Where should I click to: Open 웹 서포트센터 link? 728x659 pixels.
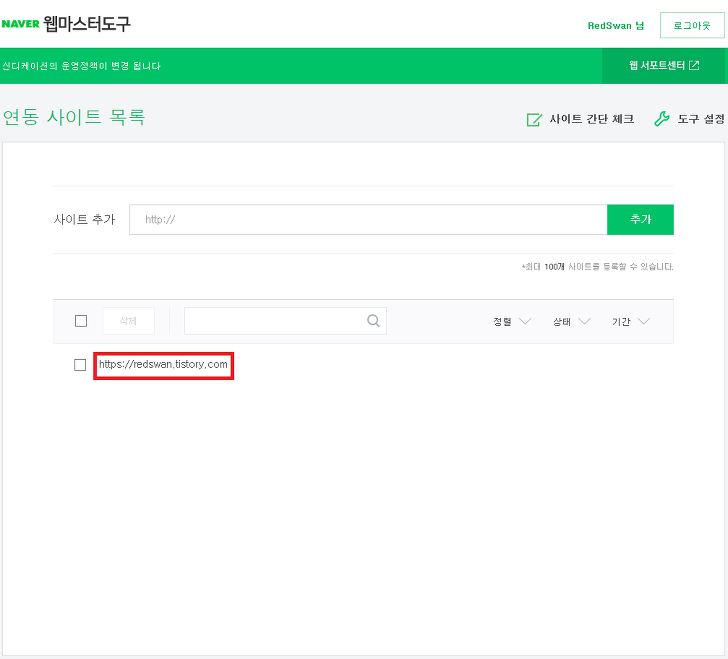coord(664,65)
